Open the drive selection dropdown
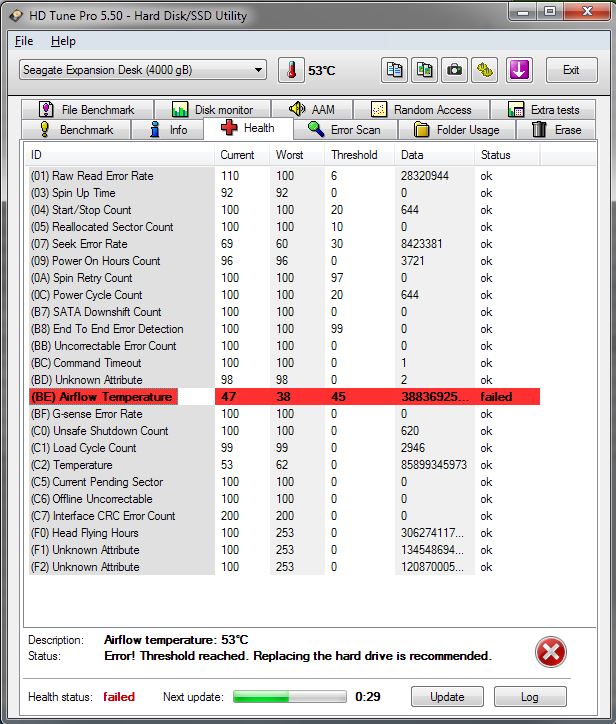 point(143,70)
